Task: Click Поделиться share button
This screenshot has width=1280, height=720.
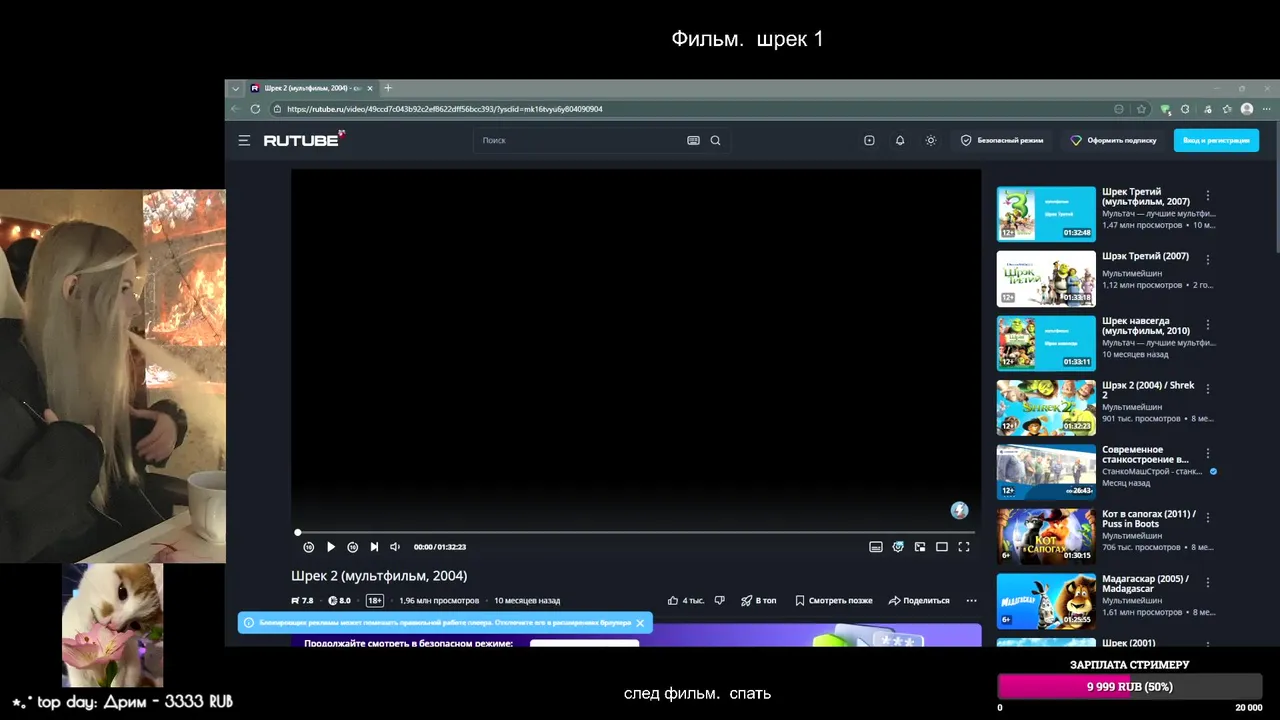Action: (x=919, y=601)
